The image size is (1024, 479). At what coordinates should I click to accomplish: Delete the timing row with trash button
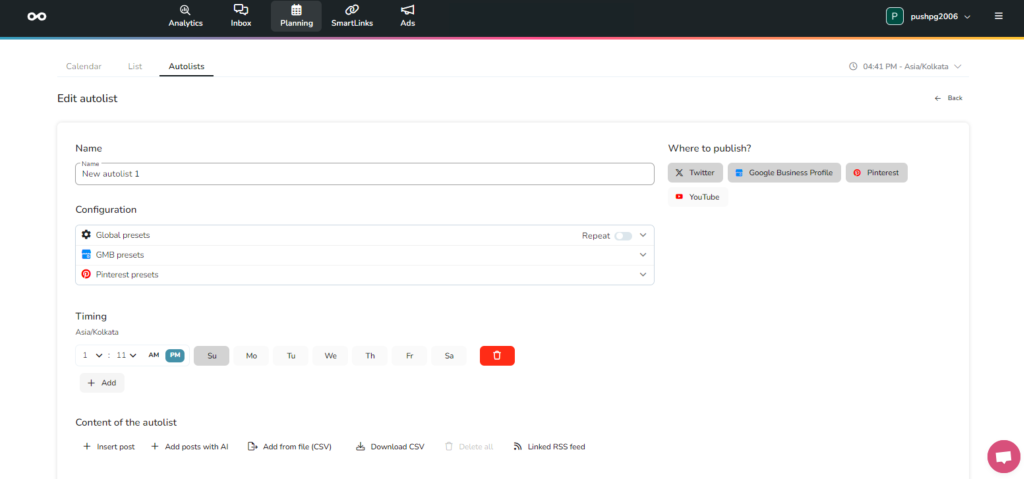coord(497,355)
